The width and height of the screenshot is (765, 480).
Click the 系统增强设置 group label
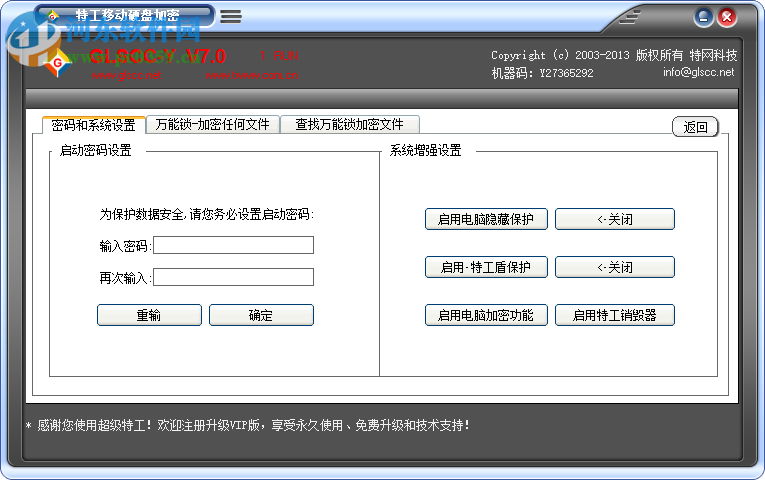425,150
